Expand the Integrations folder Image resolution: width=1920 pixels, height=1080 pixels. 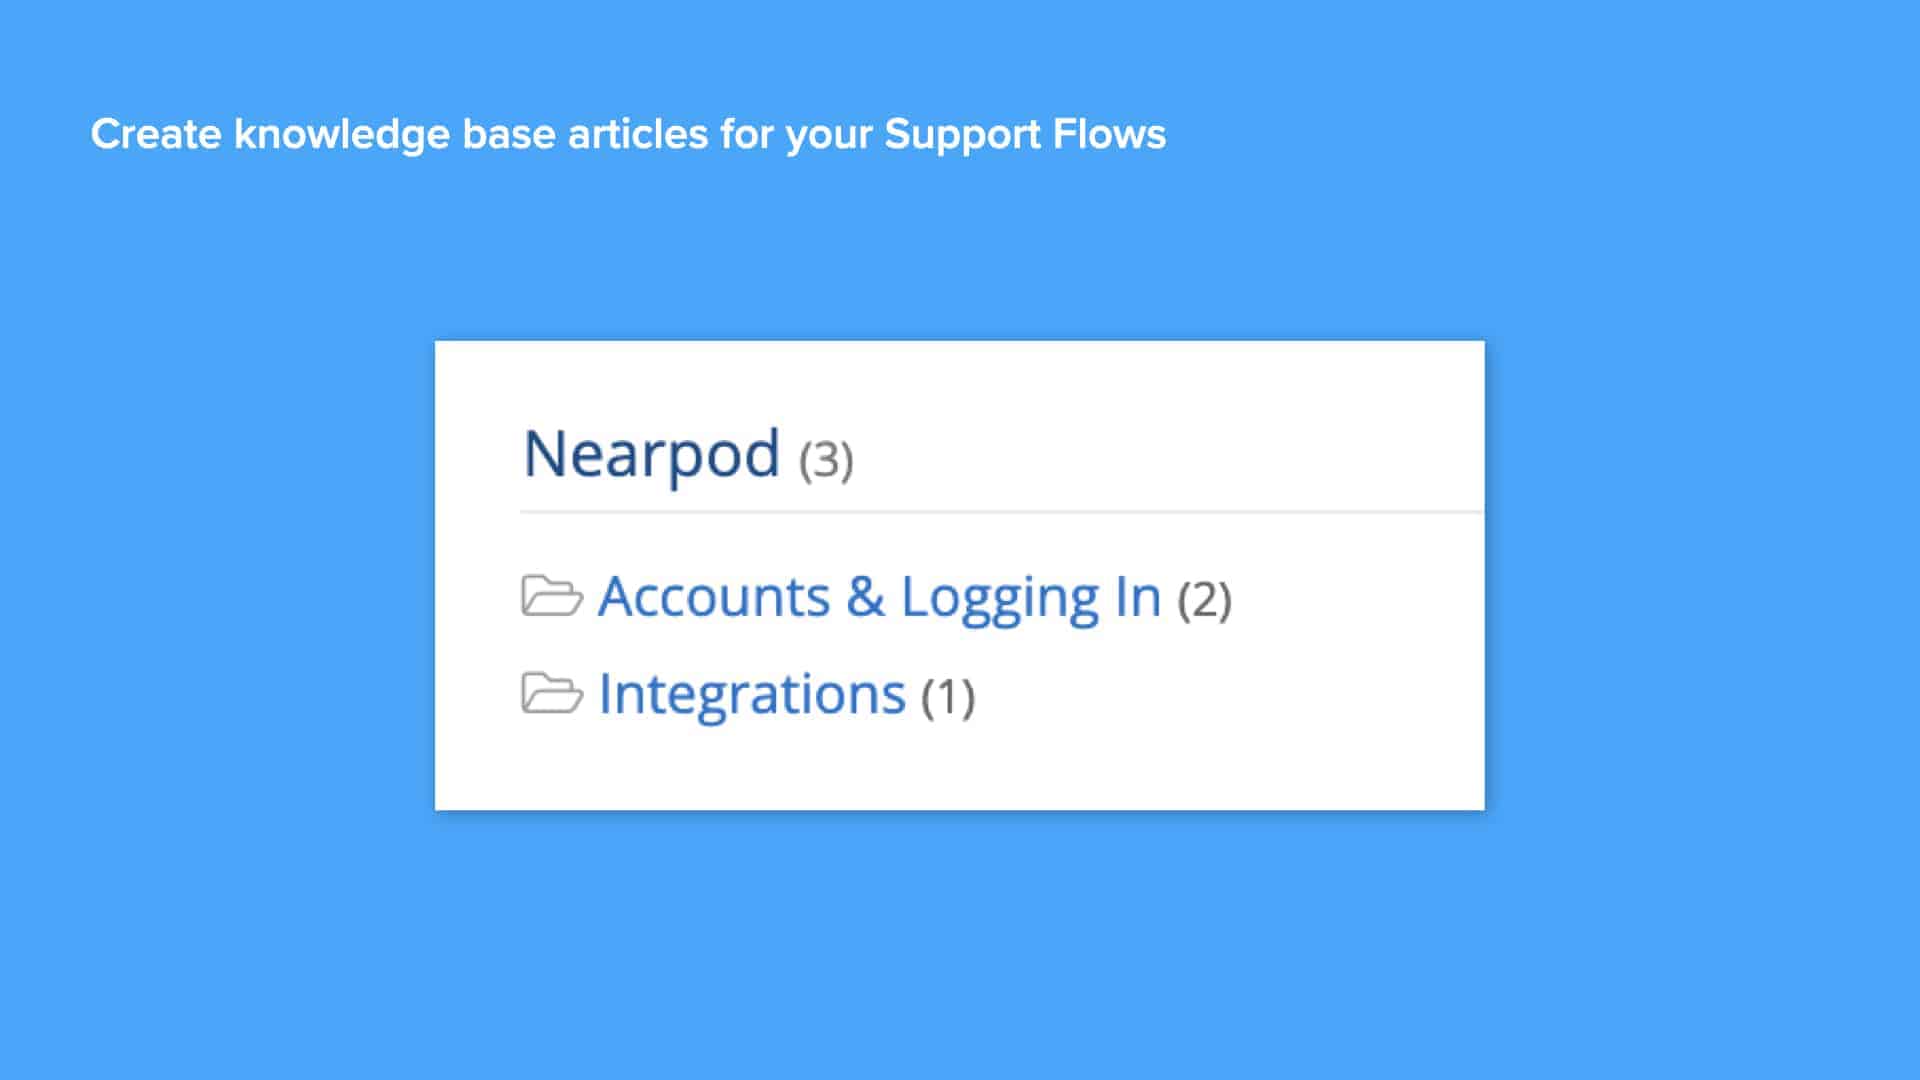(x=750, y=692)
